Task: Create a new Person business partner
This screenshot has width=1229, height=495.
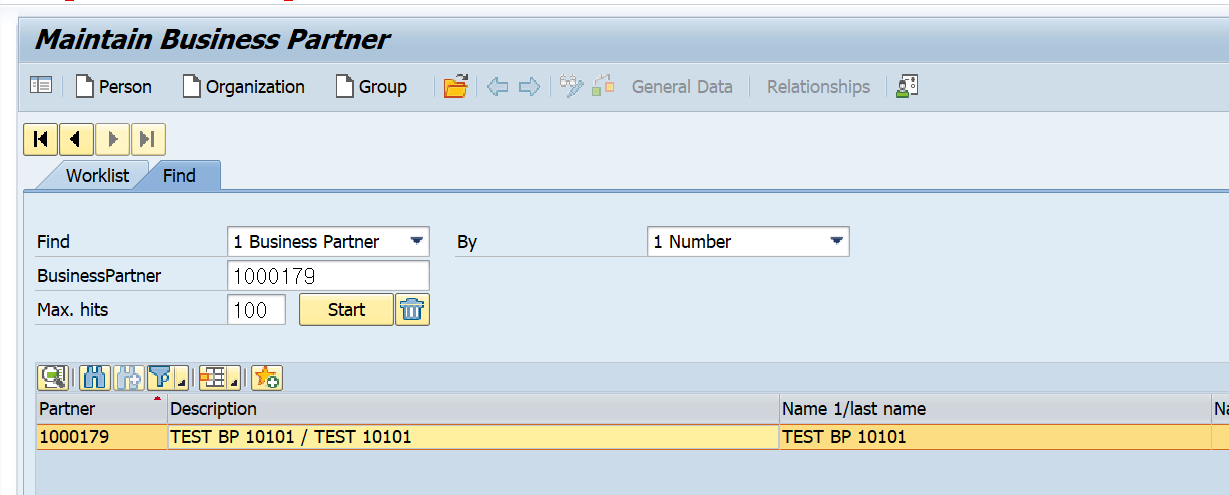Action: pos(114,87)
